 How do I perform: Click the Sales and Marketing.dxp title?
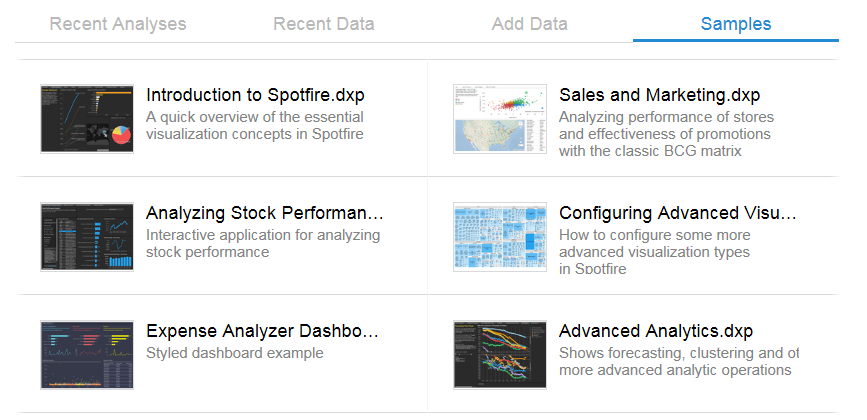click(660, 95)
